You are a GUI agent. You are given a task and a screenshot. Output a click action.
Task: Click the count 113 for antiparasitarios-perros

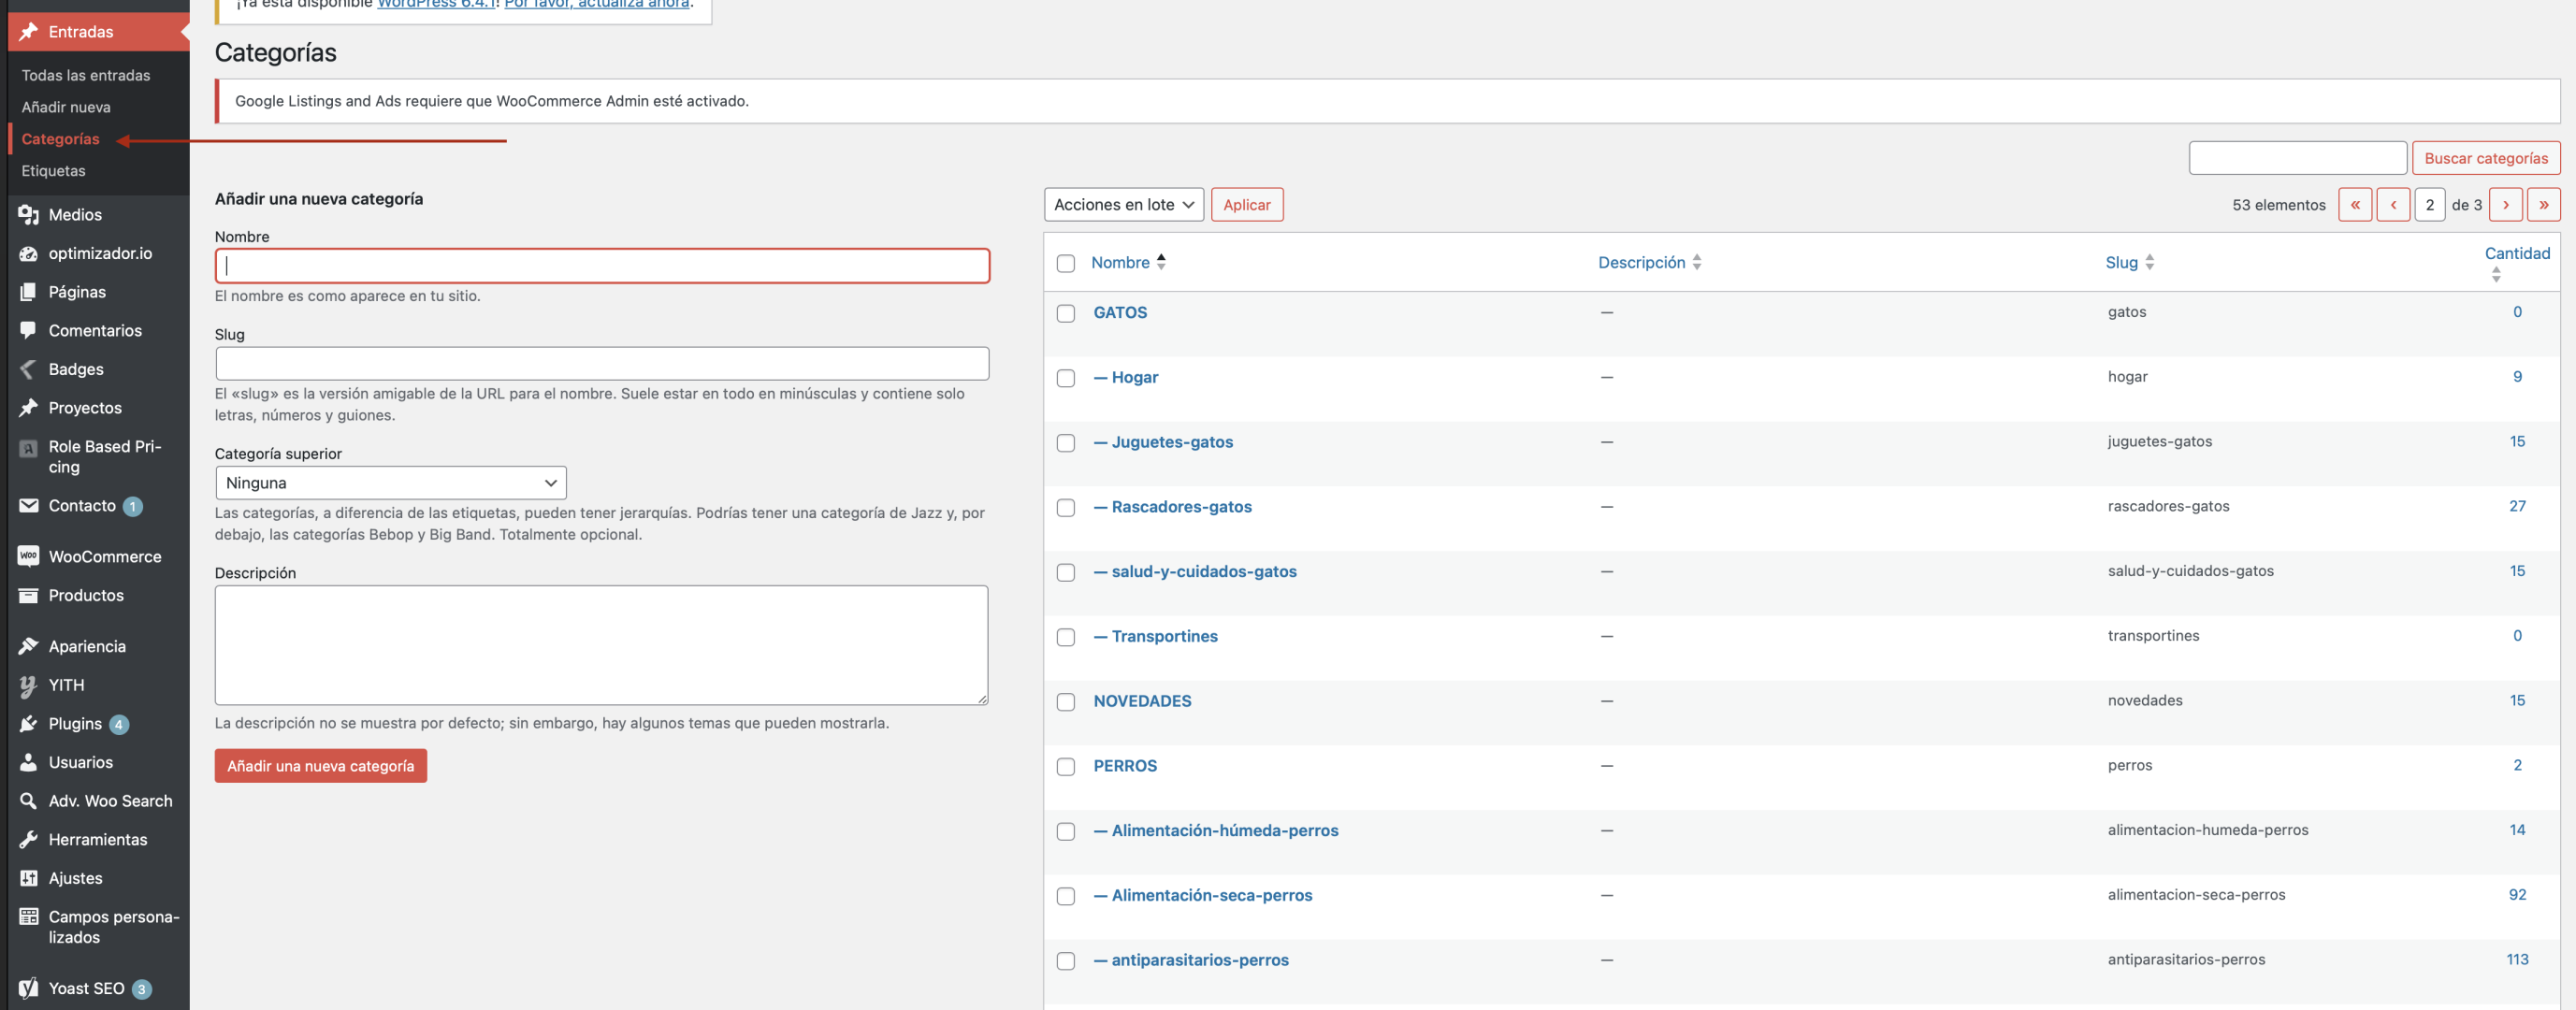[2517, 960]
